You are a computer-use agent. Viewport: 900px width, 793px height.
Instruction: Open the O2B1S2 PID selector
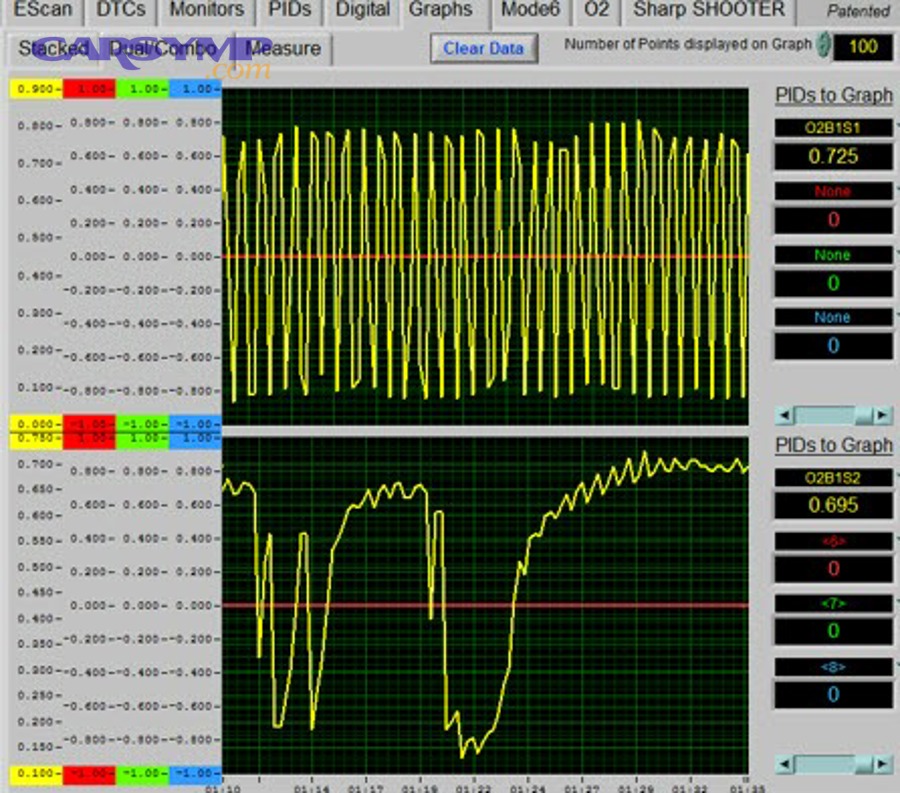click(833, 477)
